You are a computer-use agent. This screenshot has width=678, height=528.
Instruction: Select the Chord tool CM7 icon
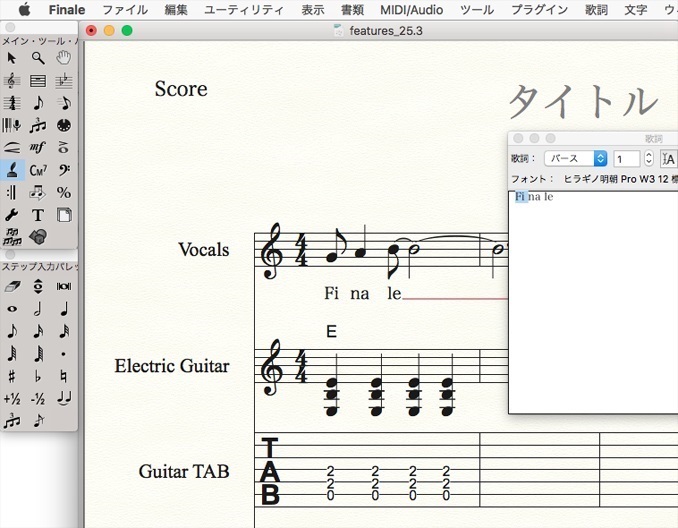pos(38,170)
